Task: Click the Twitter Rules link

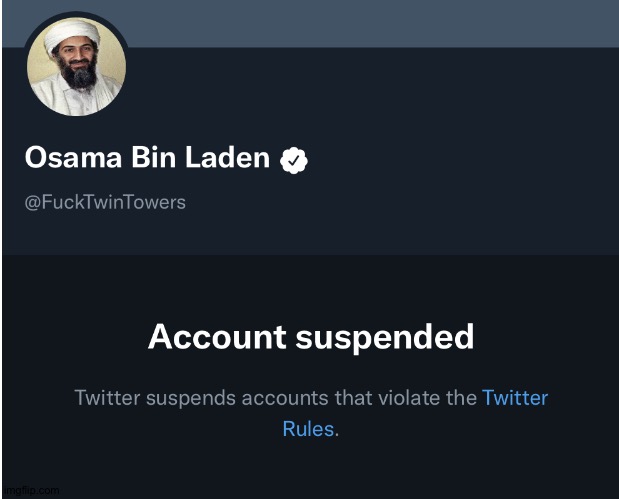Action: pyautogui.click(x=515, y=398)
